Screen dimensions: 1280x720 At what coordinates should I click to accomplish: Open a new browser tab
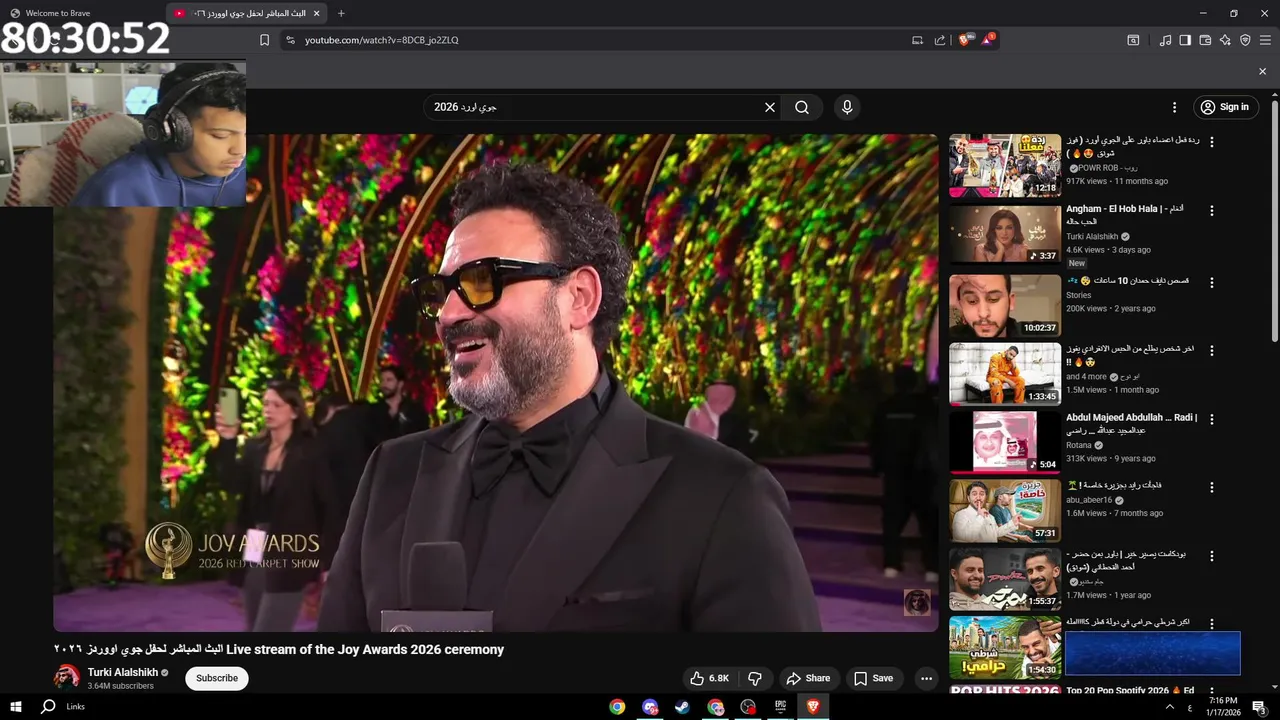tap(341, 13)
